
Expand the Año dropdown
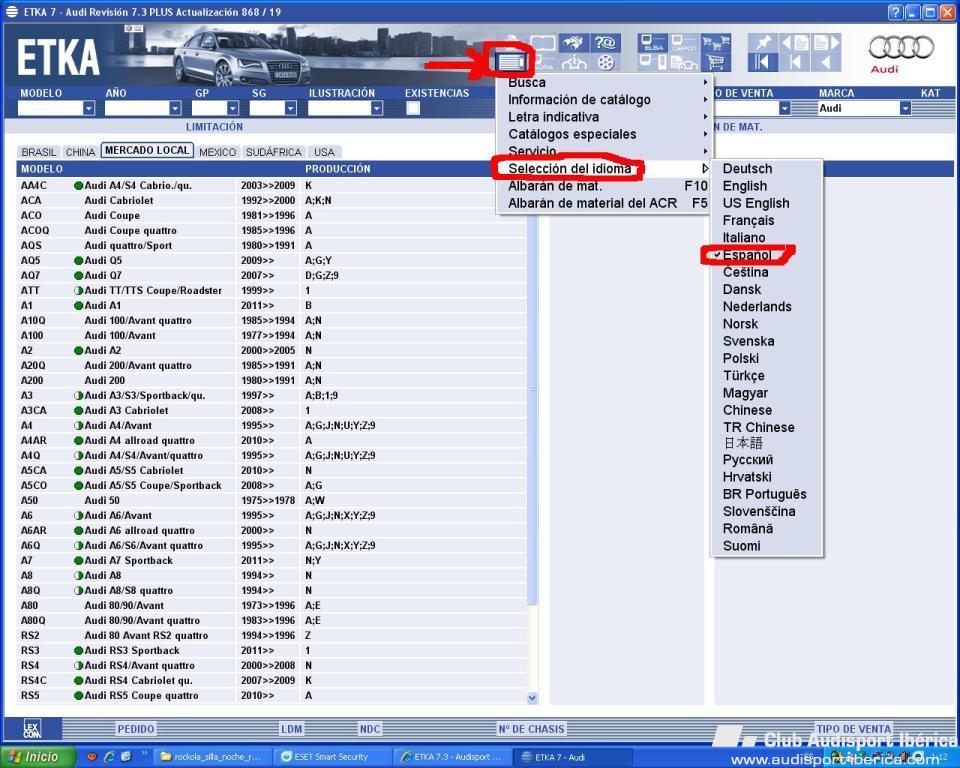tap(176, 108)
